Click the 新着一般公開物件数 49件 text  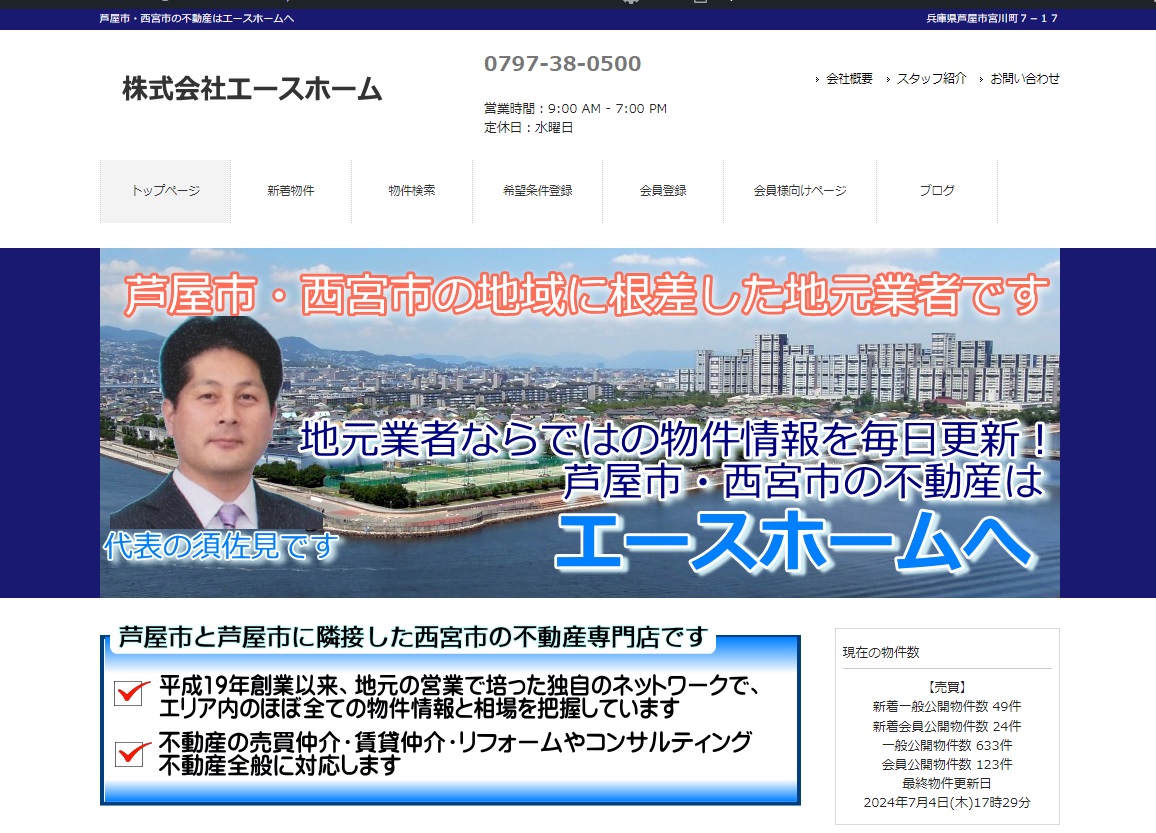click(x=947, y=706)
